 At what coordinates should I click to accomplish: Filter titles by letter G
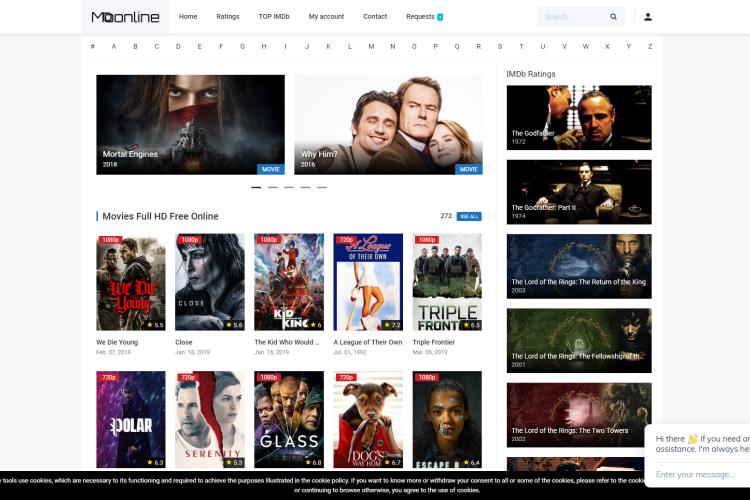click(243, 46)
